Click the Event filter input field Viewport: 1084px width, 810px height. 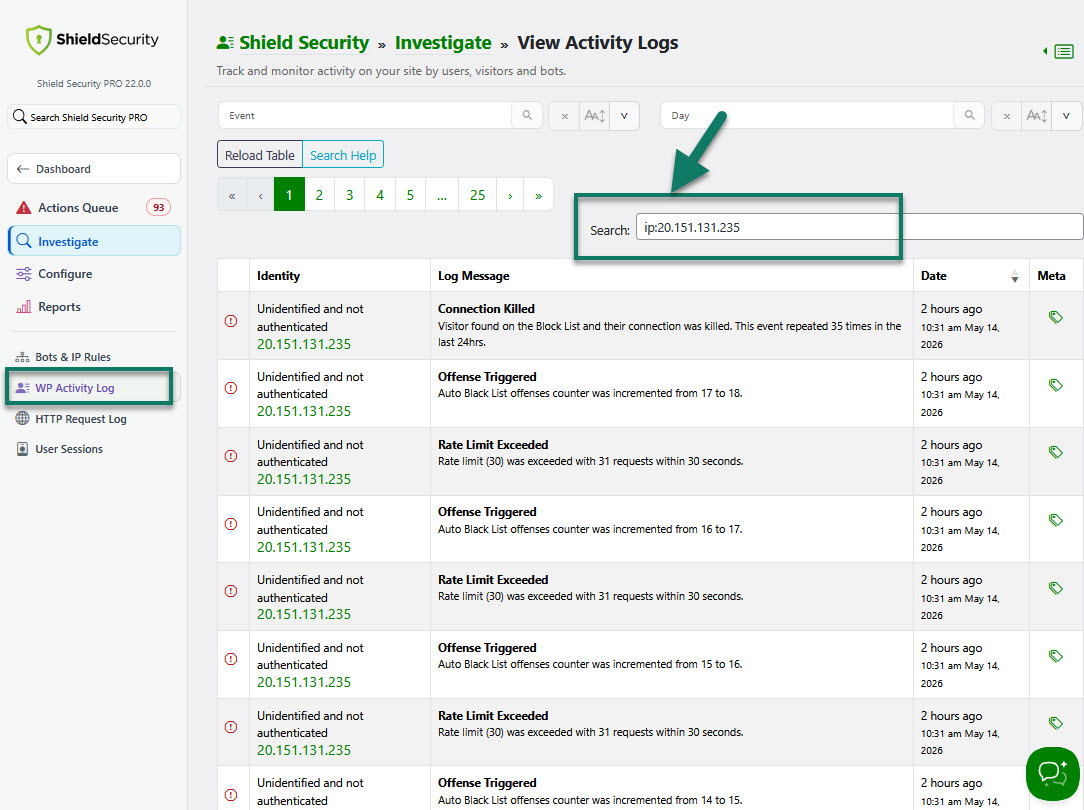[x=365, y=115]
